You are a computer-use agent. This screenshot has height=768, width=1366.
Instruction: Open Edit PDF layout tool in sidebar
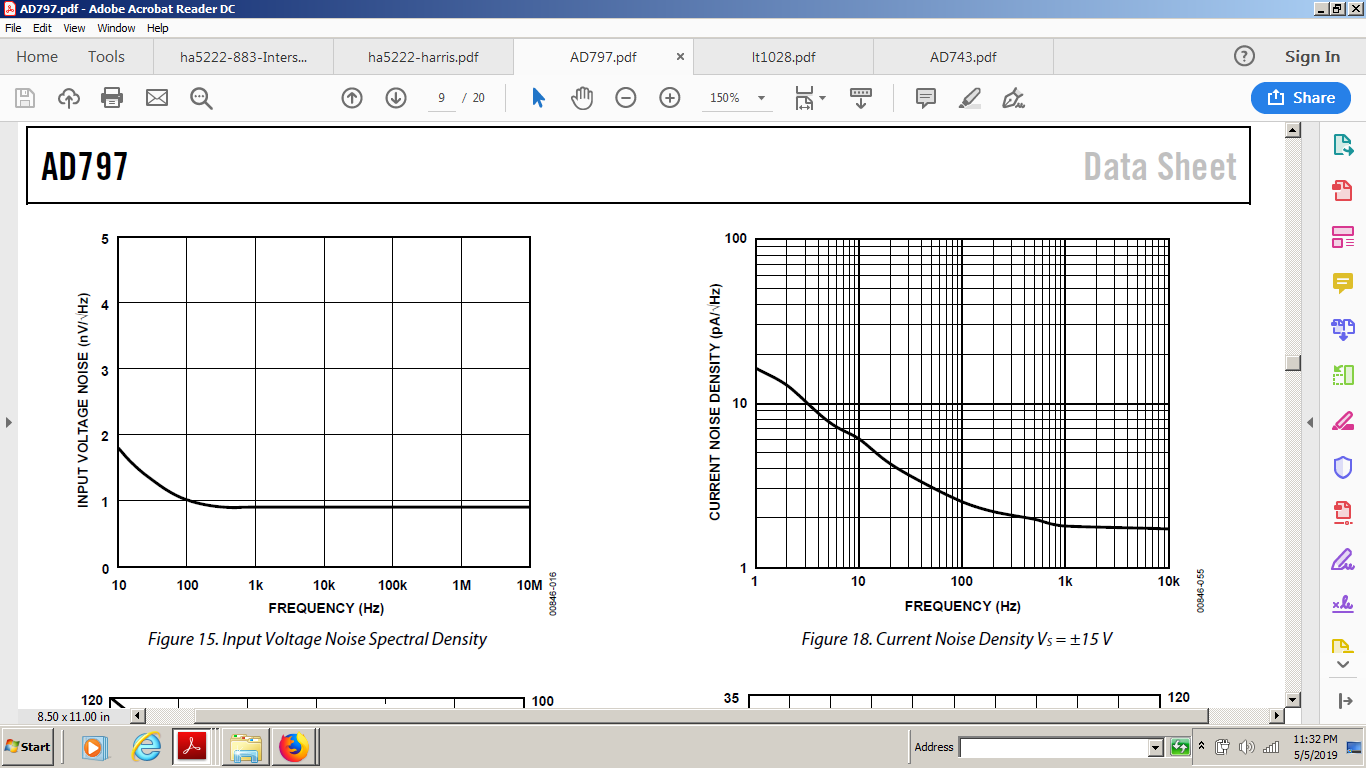coord(1343,237)
